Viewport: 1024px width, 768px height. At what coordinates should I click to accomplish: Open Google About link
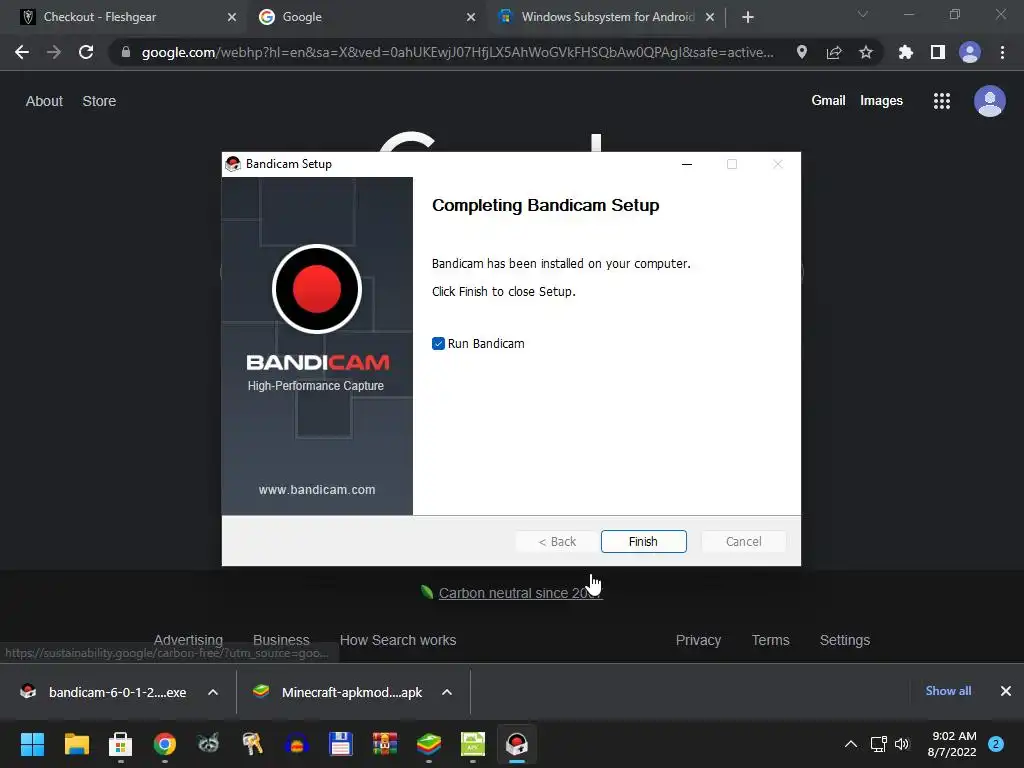pyautogui.click(x=44, y=101)
